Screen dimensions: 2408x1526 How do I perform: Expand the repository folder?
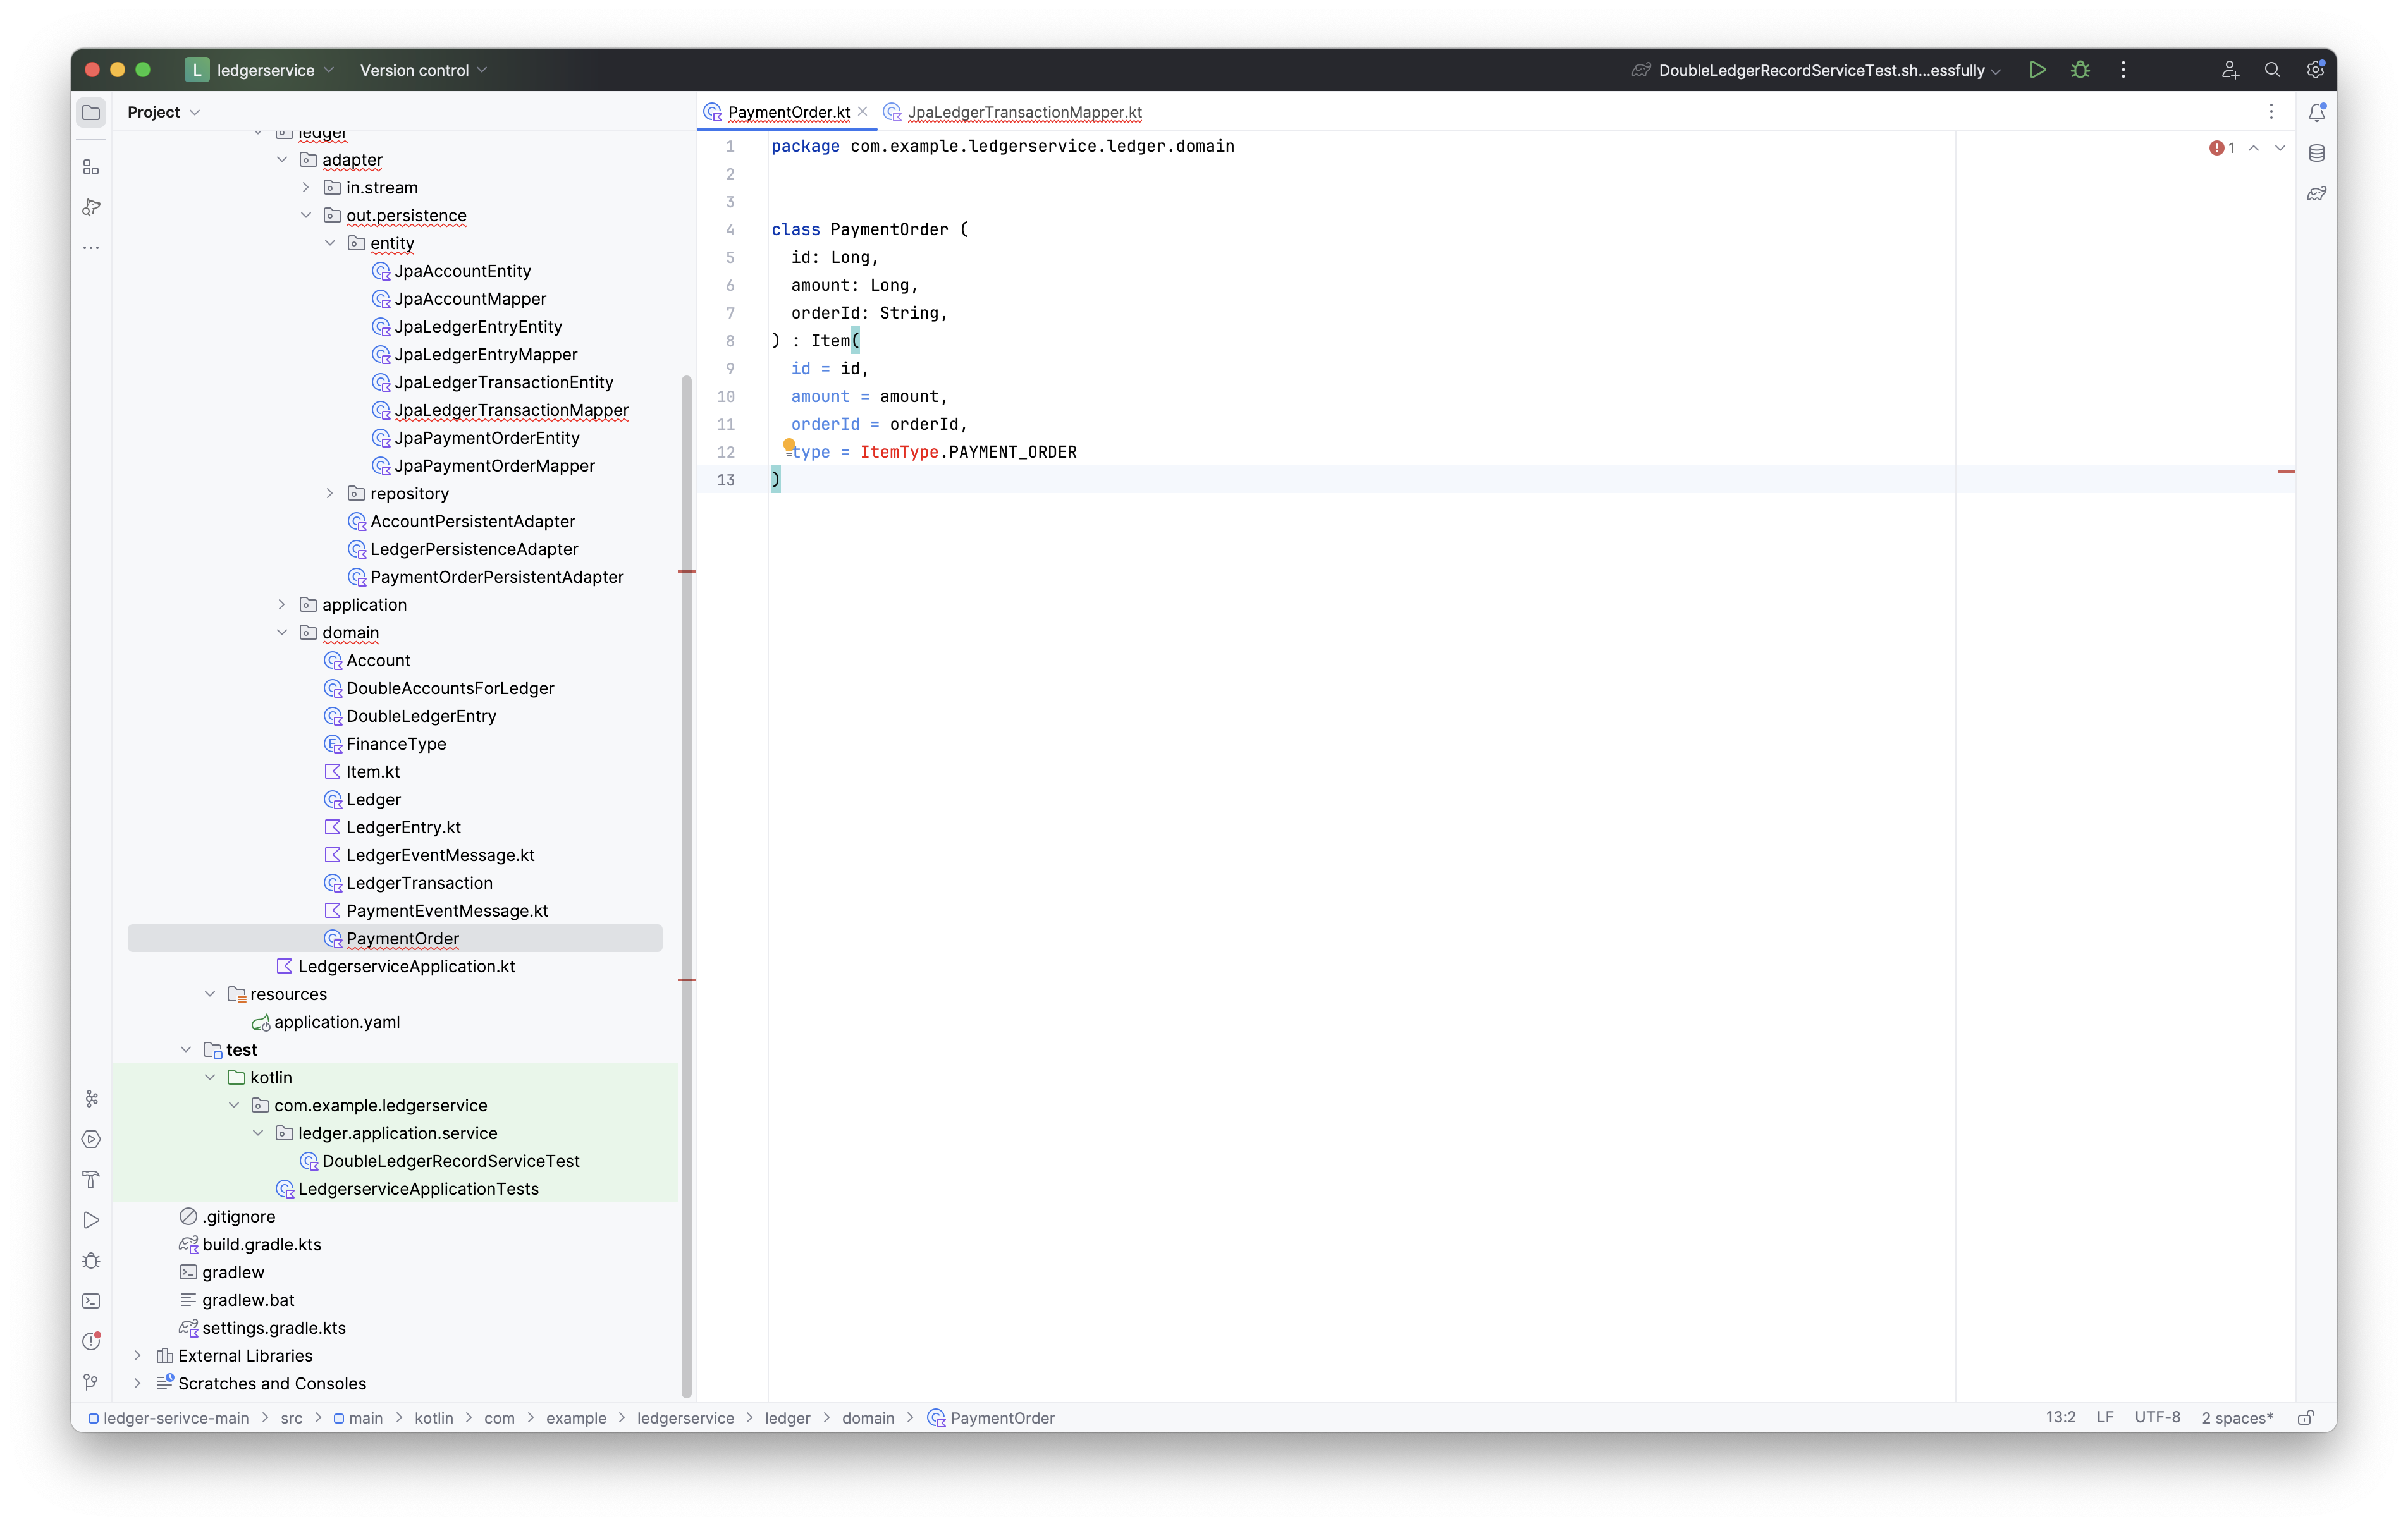coord(330,493)
